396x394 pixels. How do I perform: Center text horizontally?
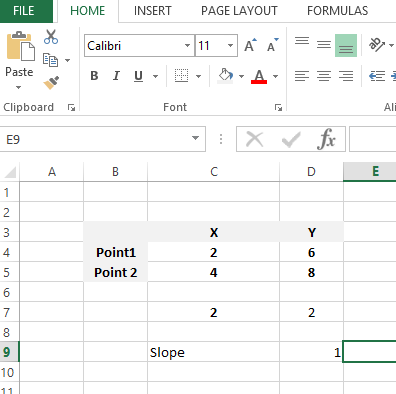coord(324,76)
